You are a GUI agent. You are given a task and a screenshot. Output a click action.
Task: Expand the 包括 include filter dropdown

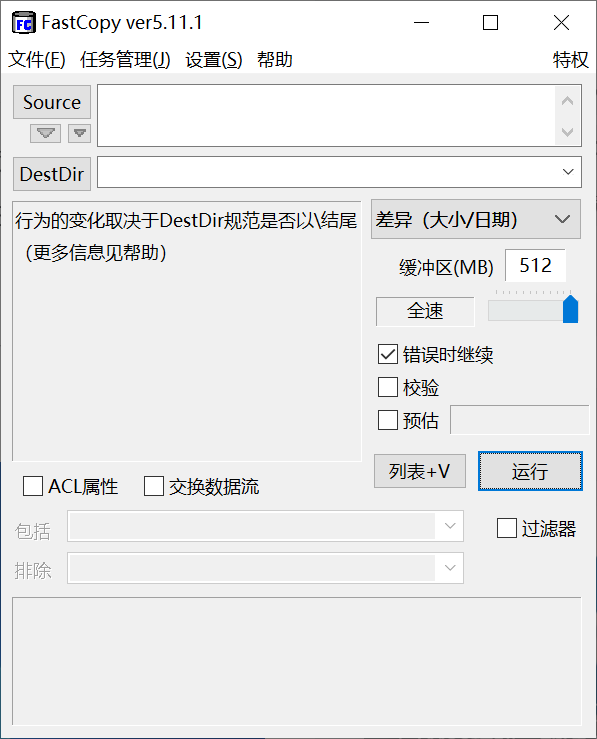point(450,526)
